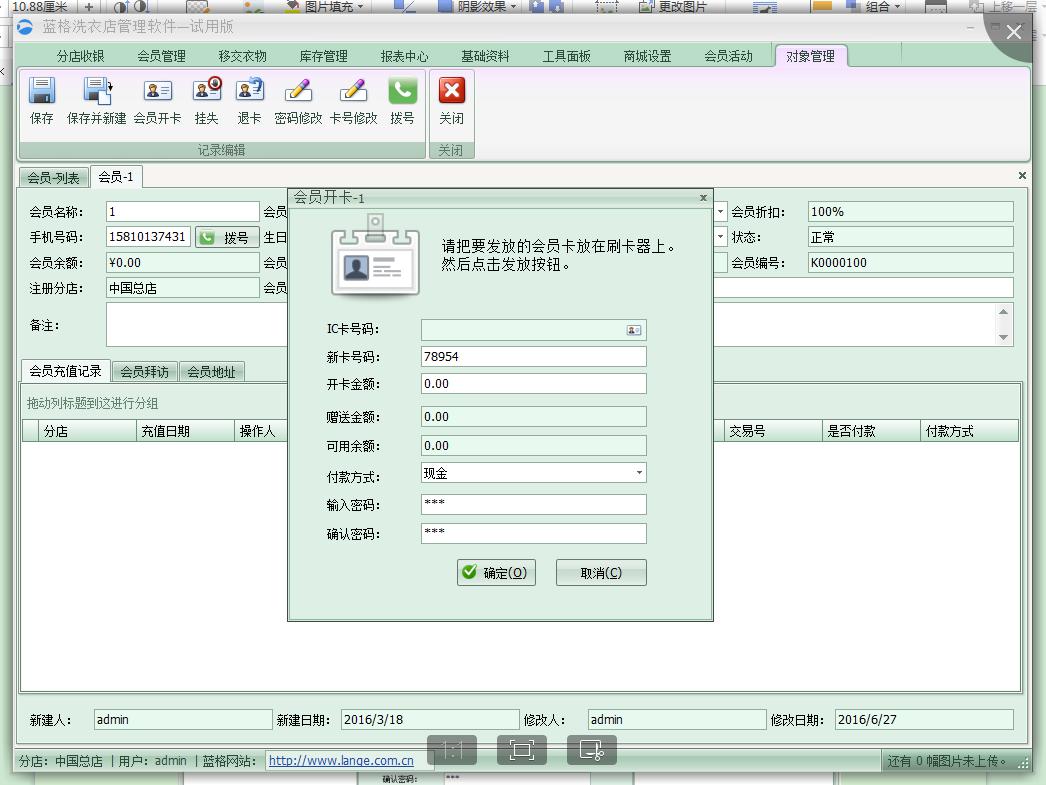This screenshot has width=1046, height=785.
Task: Open the 商城设置 menu tab
Action: [647, 56]
